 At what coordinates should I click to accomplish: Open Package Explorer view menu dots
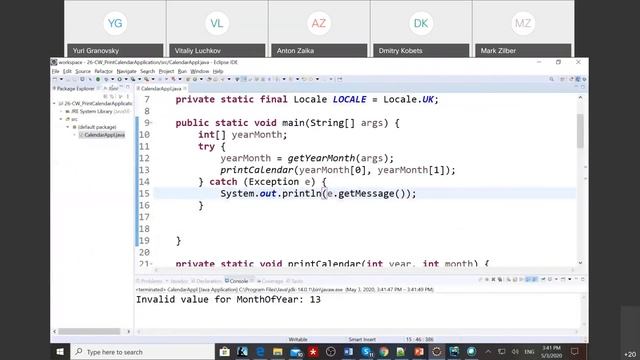[128, 96]
